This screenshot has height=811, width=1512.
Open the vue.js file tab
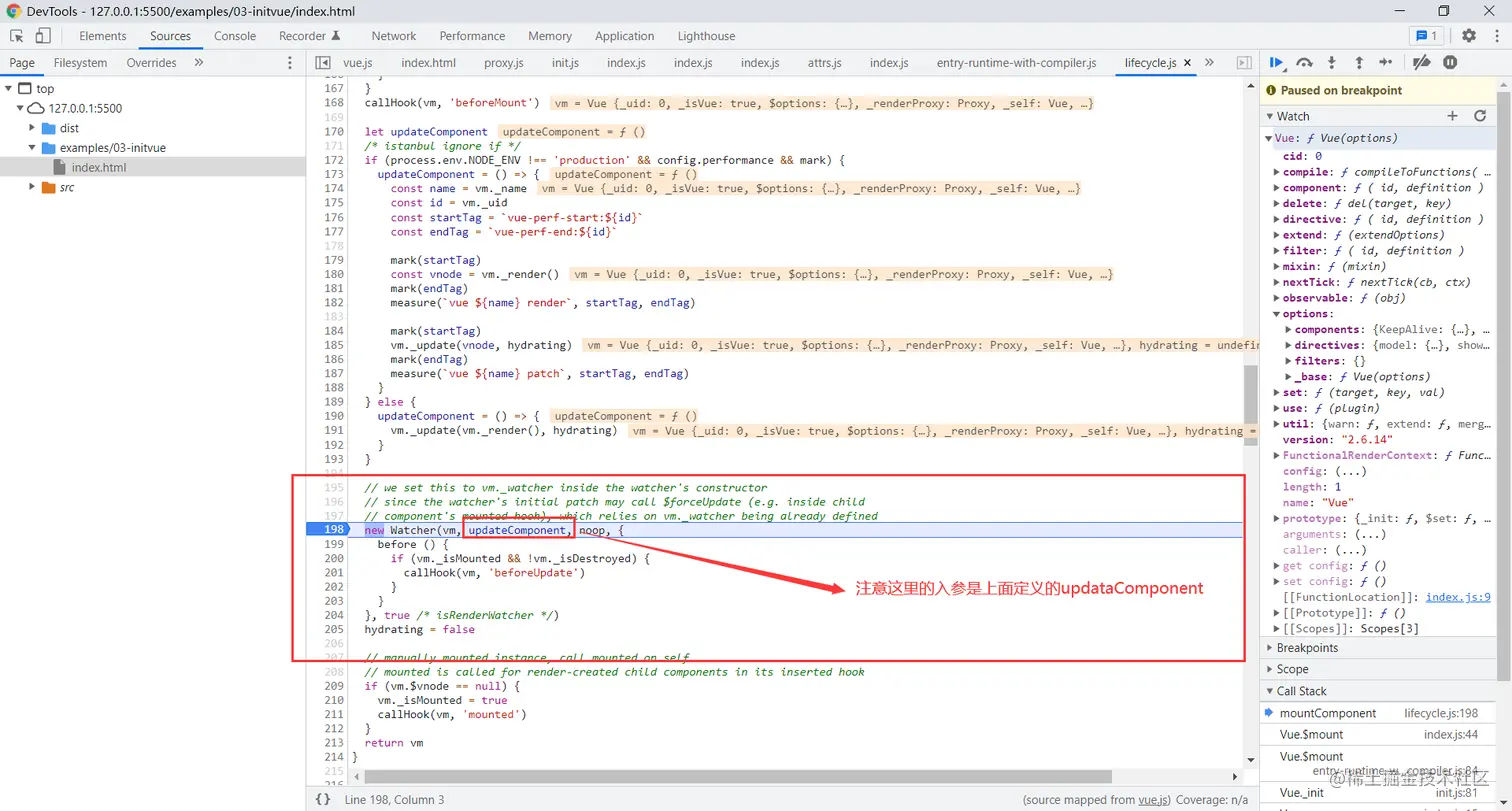[x=357, y=62]
